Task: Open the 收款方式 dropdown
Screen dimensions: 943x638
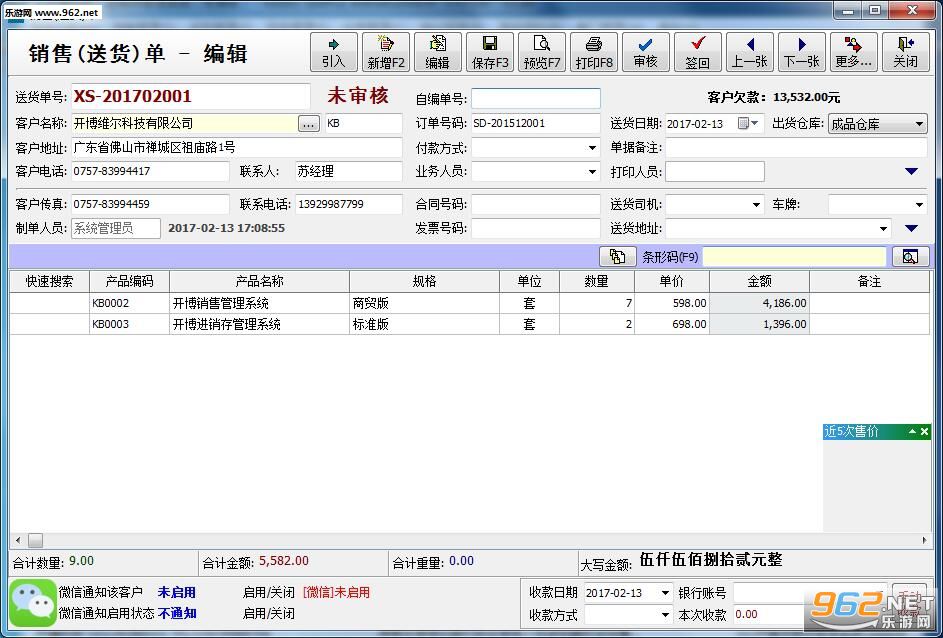Action: (665, 615)
